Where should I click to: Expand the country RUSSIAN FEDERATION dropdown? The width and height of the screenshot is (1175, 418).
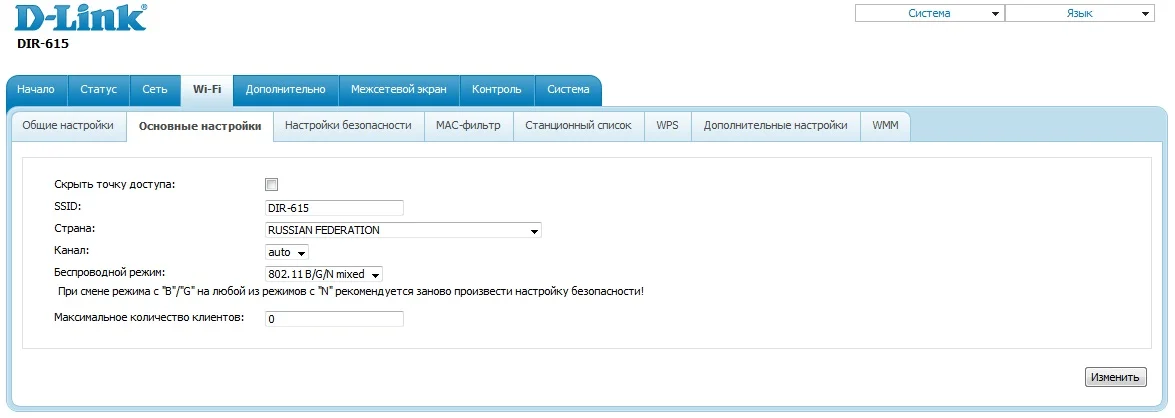[402, 230]
